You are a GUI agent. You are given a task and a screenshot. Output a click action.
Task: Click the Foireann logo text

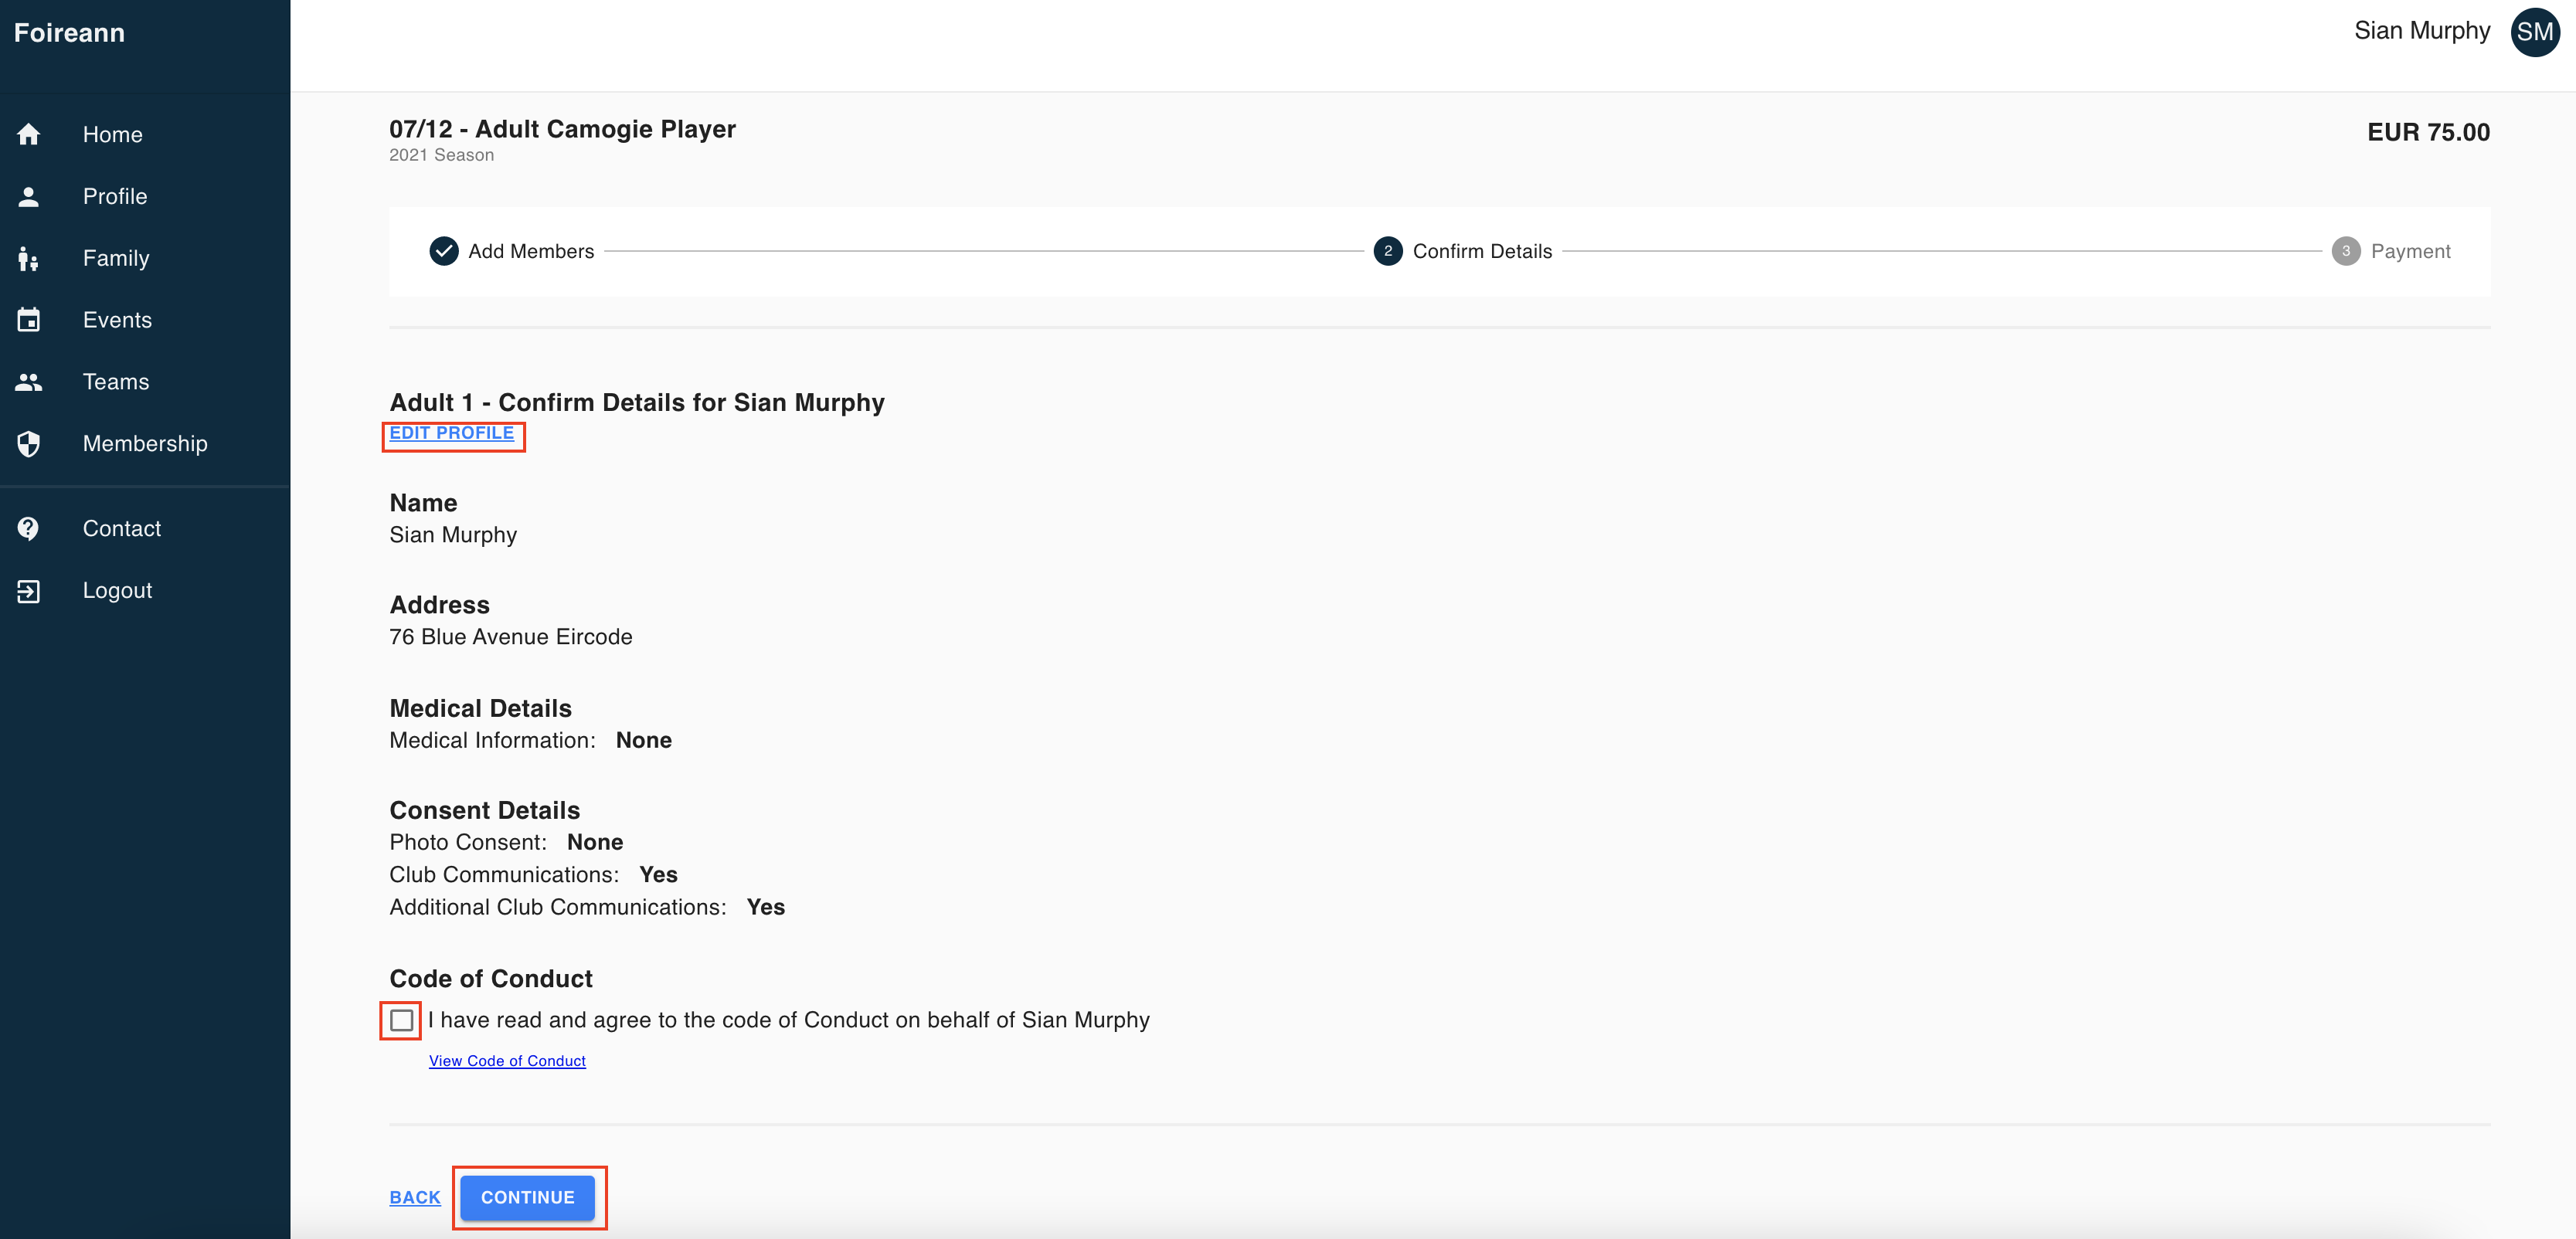pos(69,32)
